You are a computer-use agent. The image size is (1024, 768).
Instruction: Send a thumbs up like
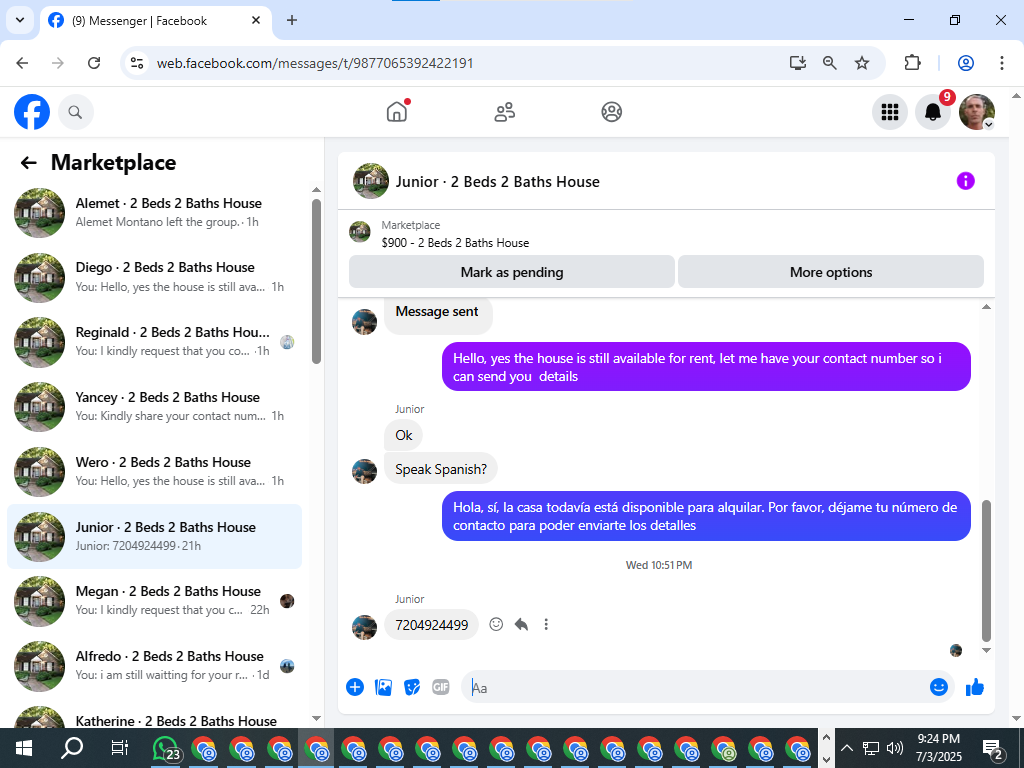[x=975, y=687]
